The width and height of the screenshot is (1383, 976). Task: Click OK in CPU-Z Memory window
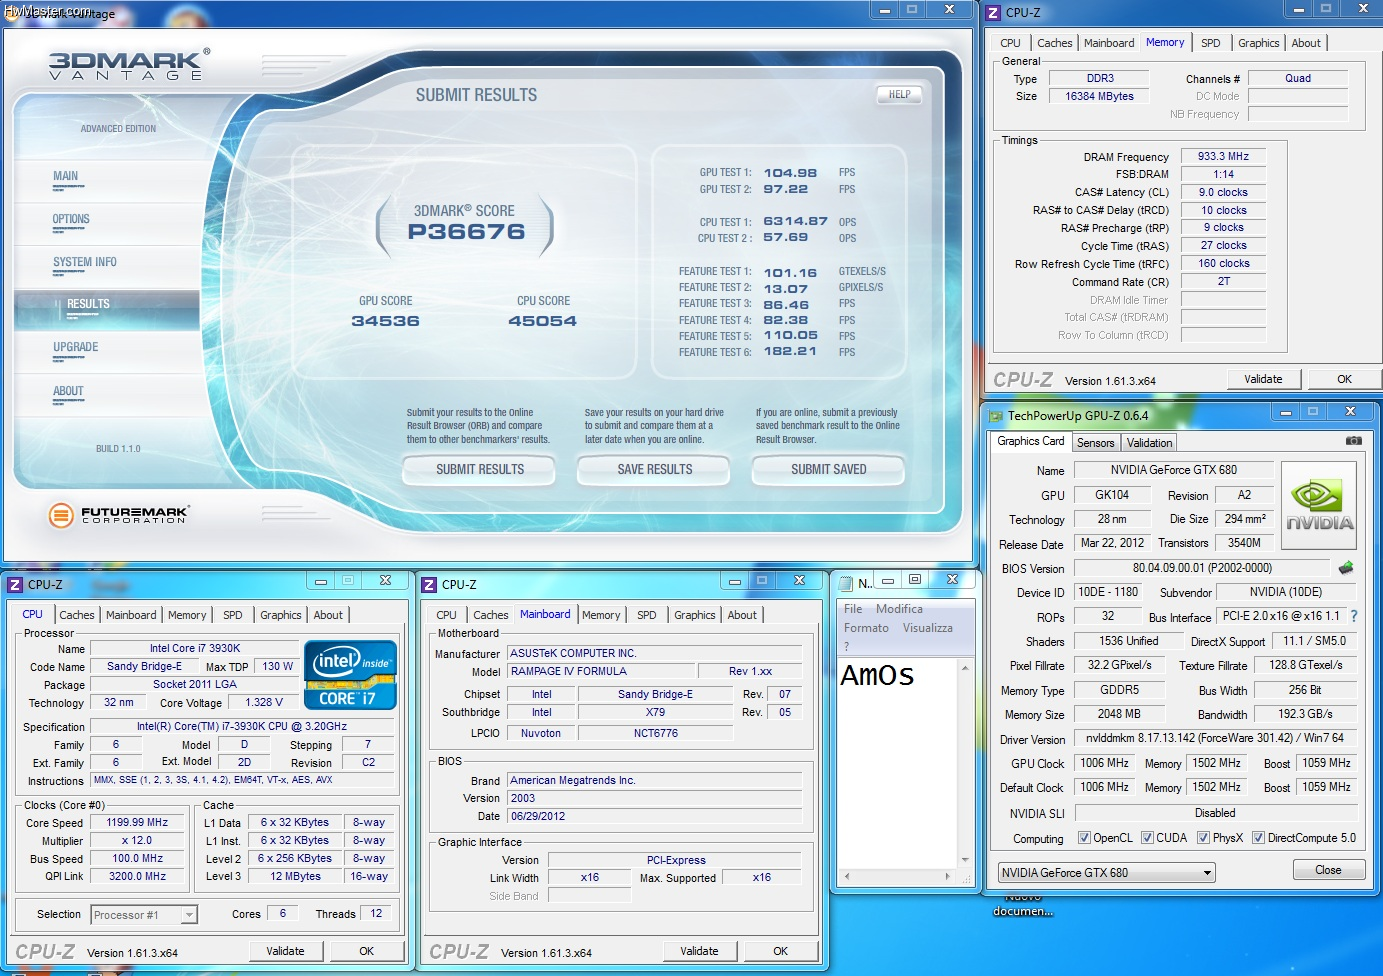[1344, 379]
